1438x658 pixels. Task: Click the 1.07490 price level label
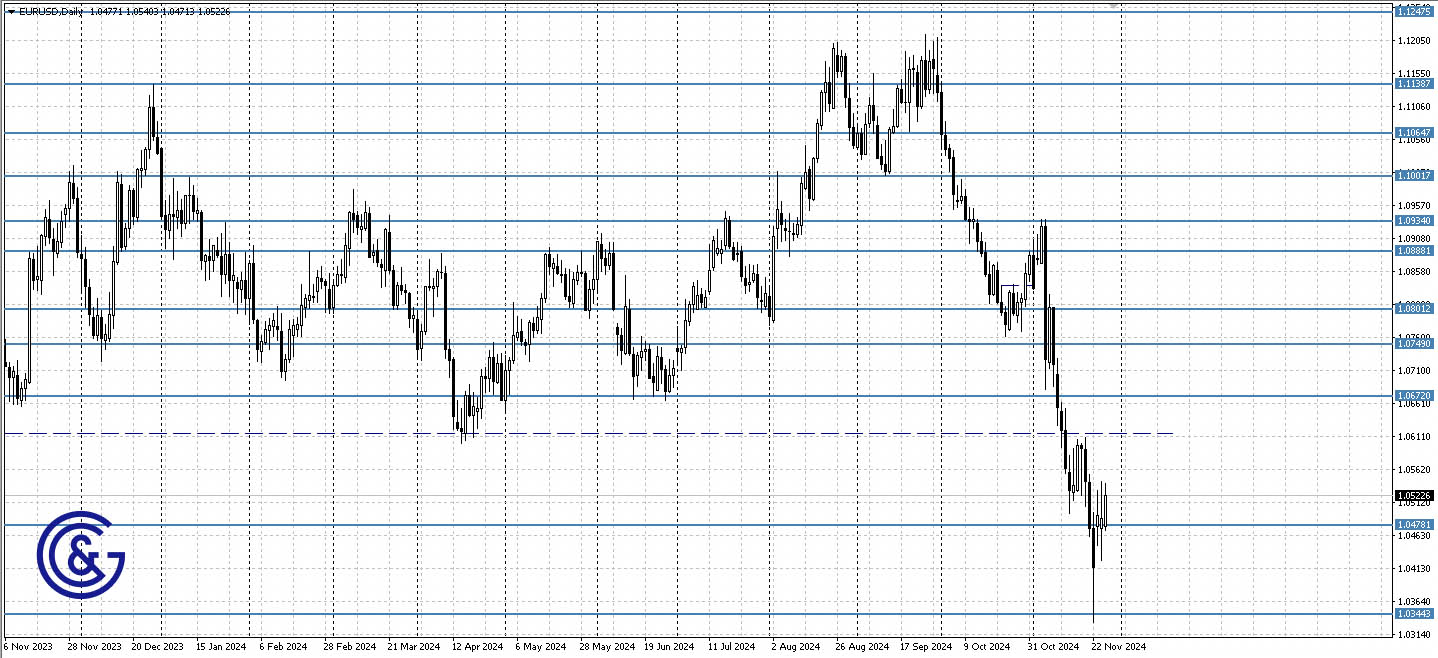click(x=1414, y=343)
